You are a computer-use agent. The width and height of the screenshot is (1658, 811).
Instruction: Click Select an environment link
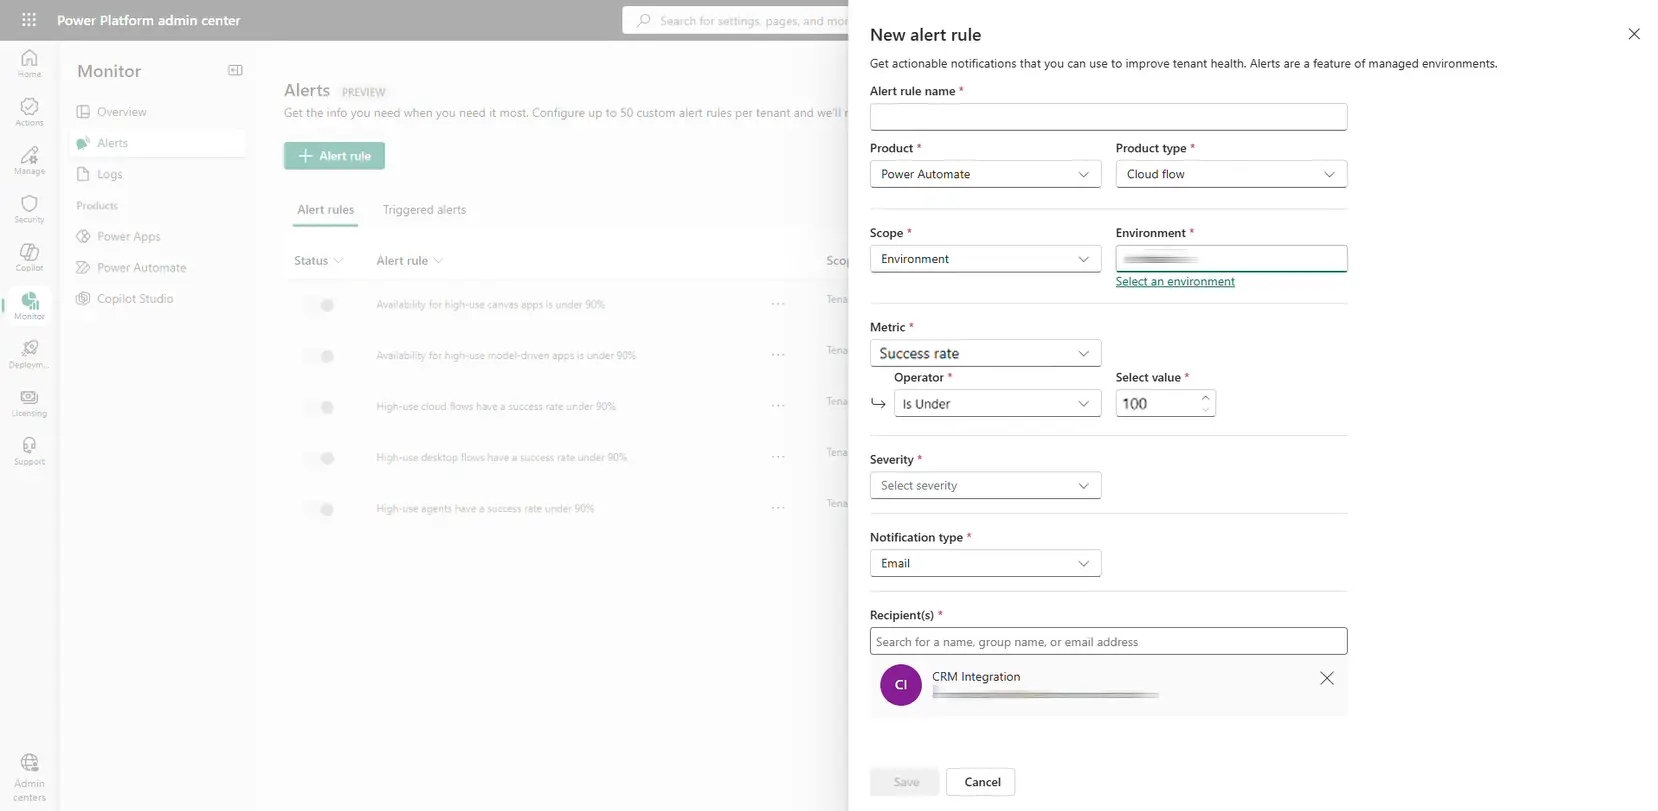click(x=1175, y=282)
